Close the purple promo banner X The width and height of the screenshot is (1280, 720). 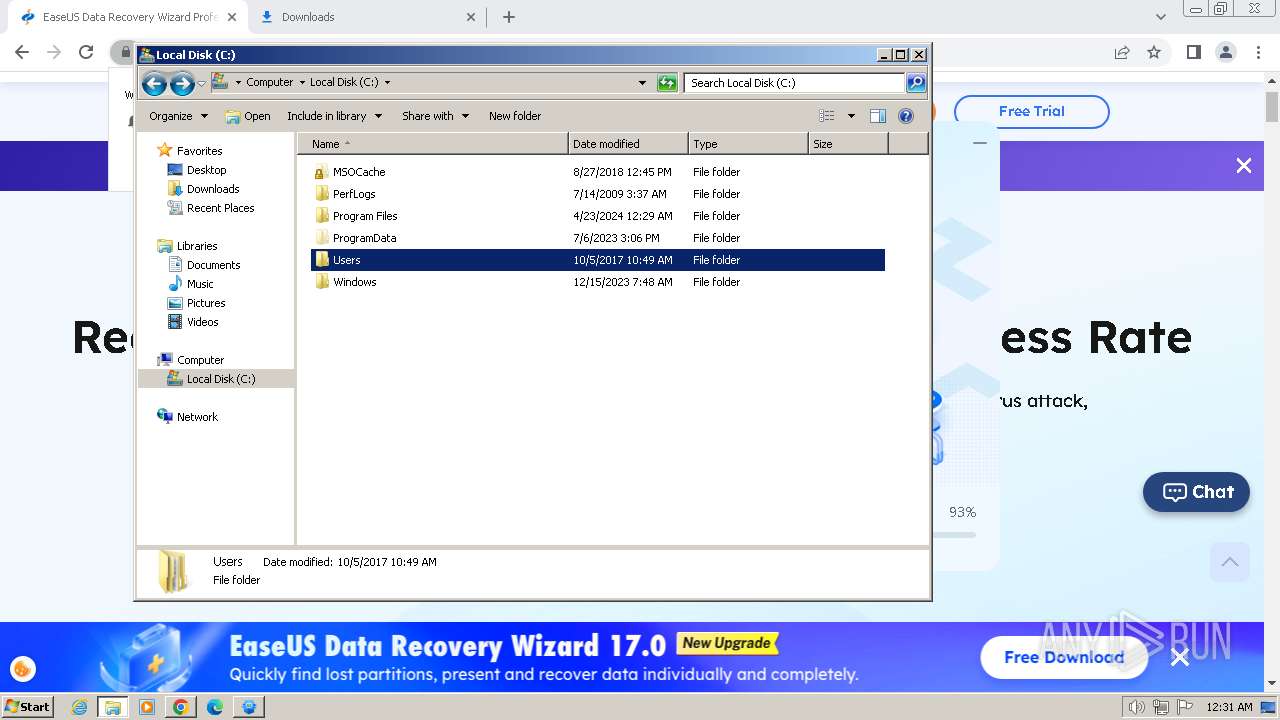pyautogui.click(x=1243, y=166)
